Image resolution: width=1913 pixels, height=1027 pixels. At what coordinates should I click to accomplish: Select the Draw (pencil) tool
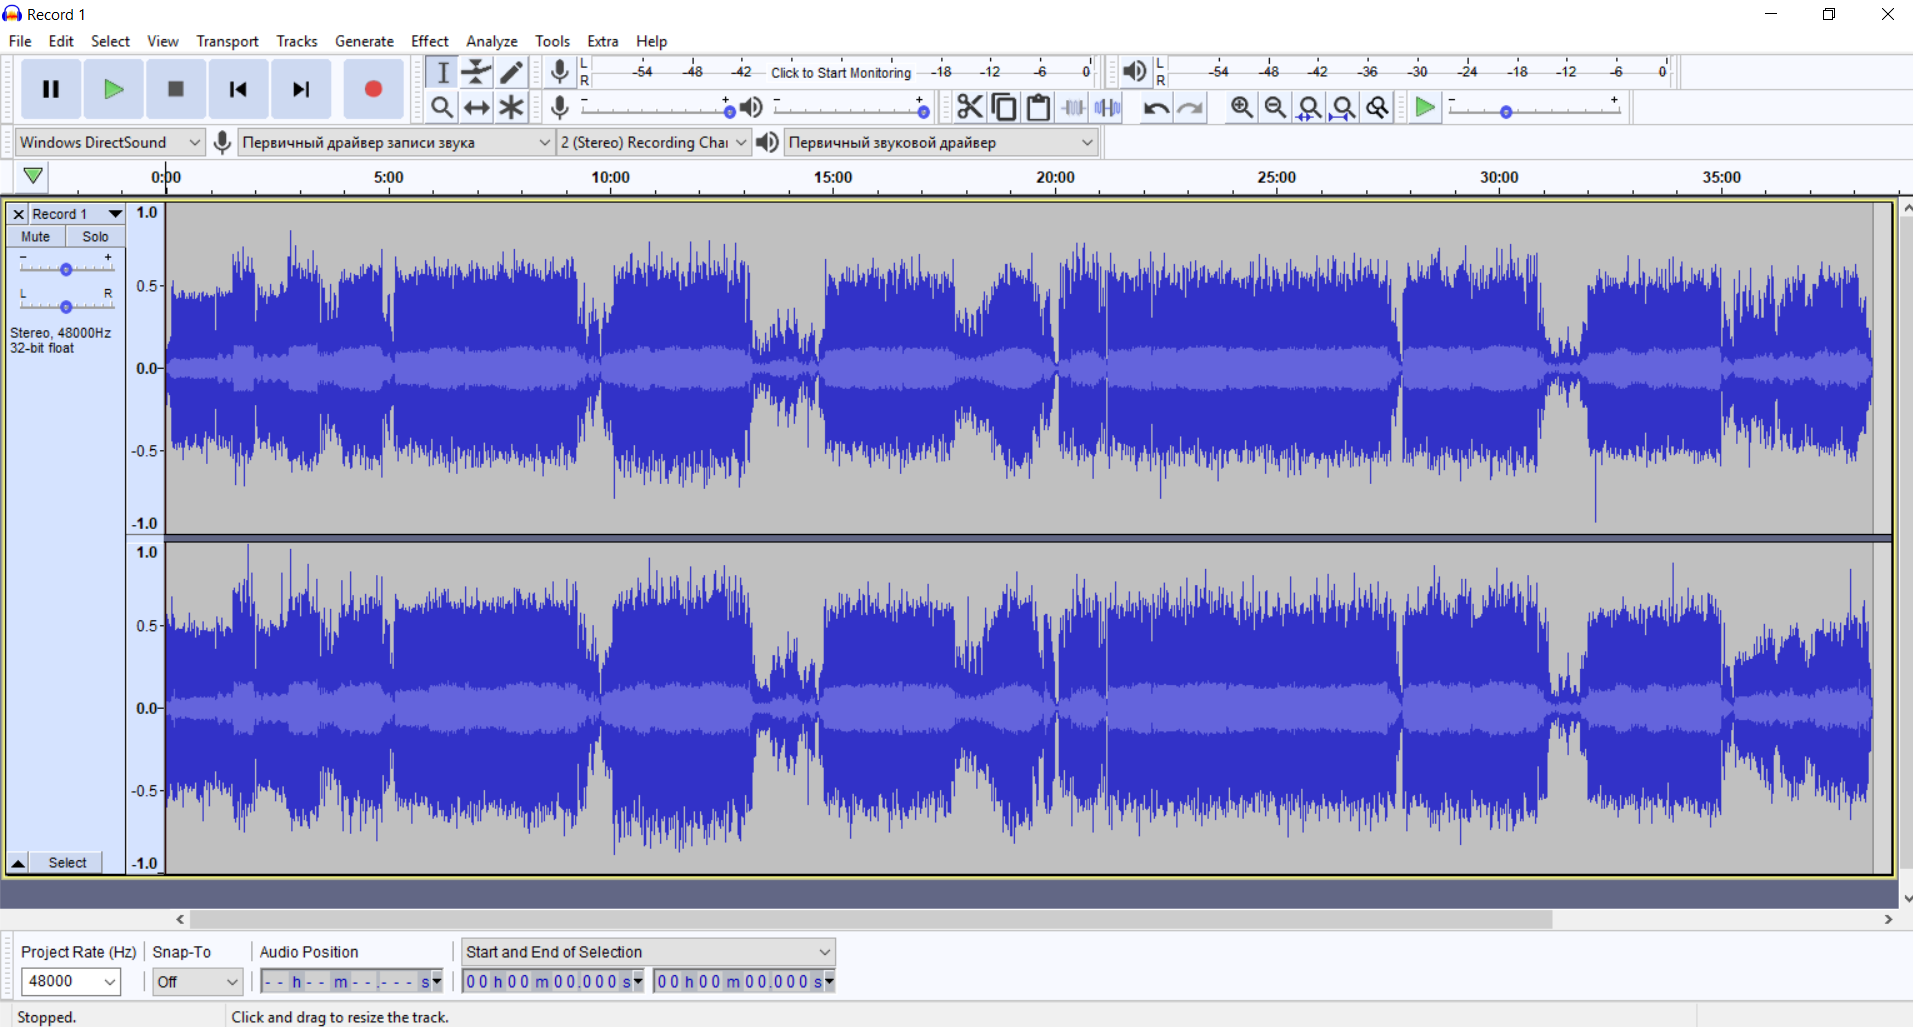click(x=511, y=72)
